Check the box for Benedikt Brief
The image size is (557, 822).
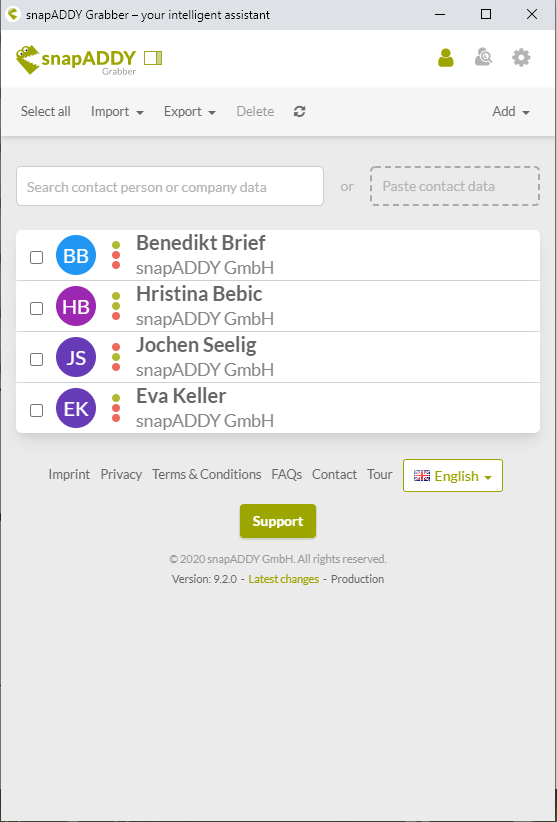(x=36, y=257)
